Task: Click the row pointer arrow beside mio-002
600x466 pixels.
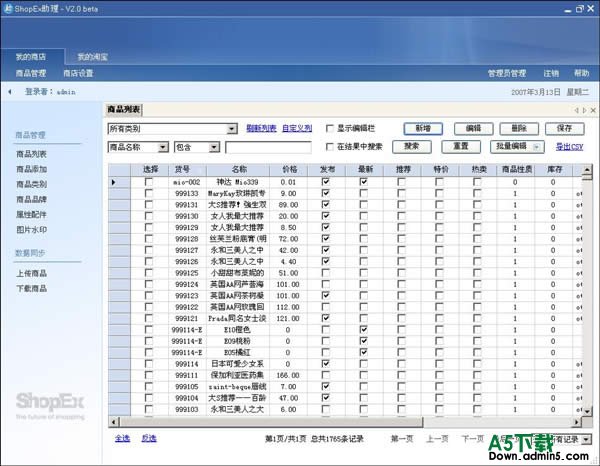Action: 113,182
